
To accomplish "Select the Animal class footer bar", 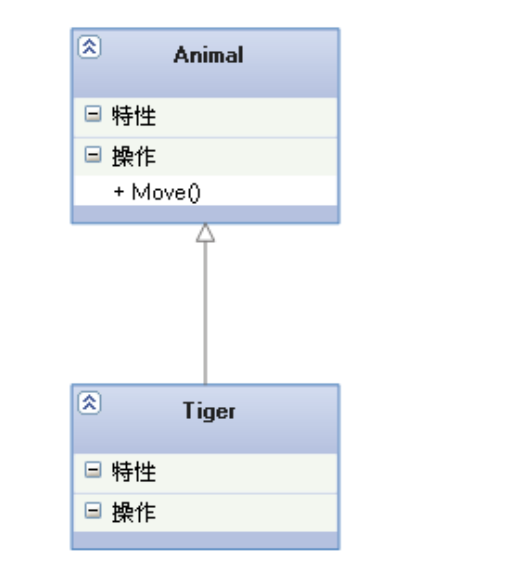I will pos(205,214).
